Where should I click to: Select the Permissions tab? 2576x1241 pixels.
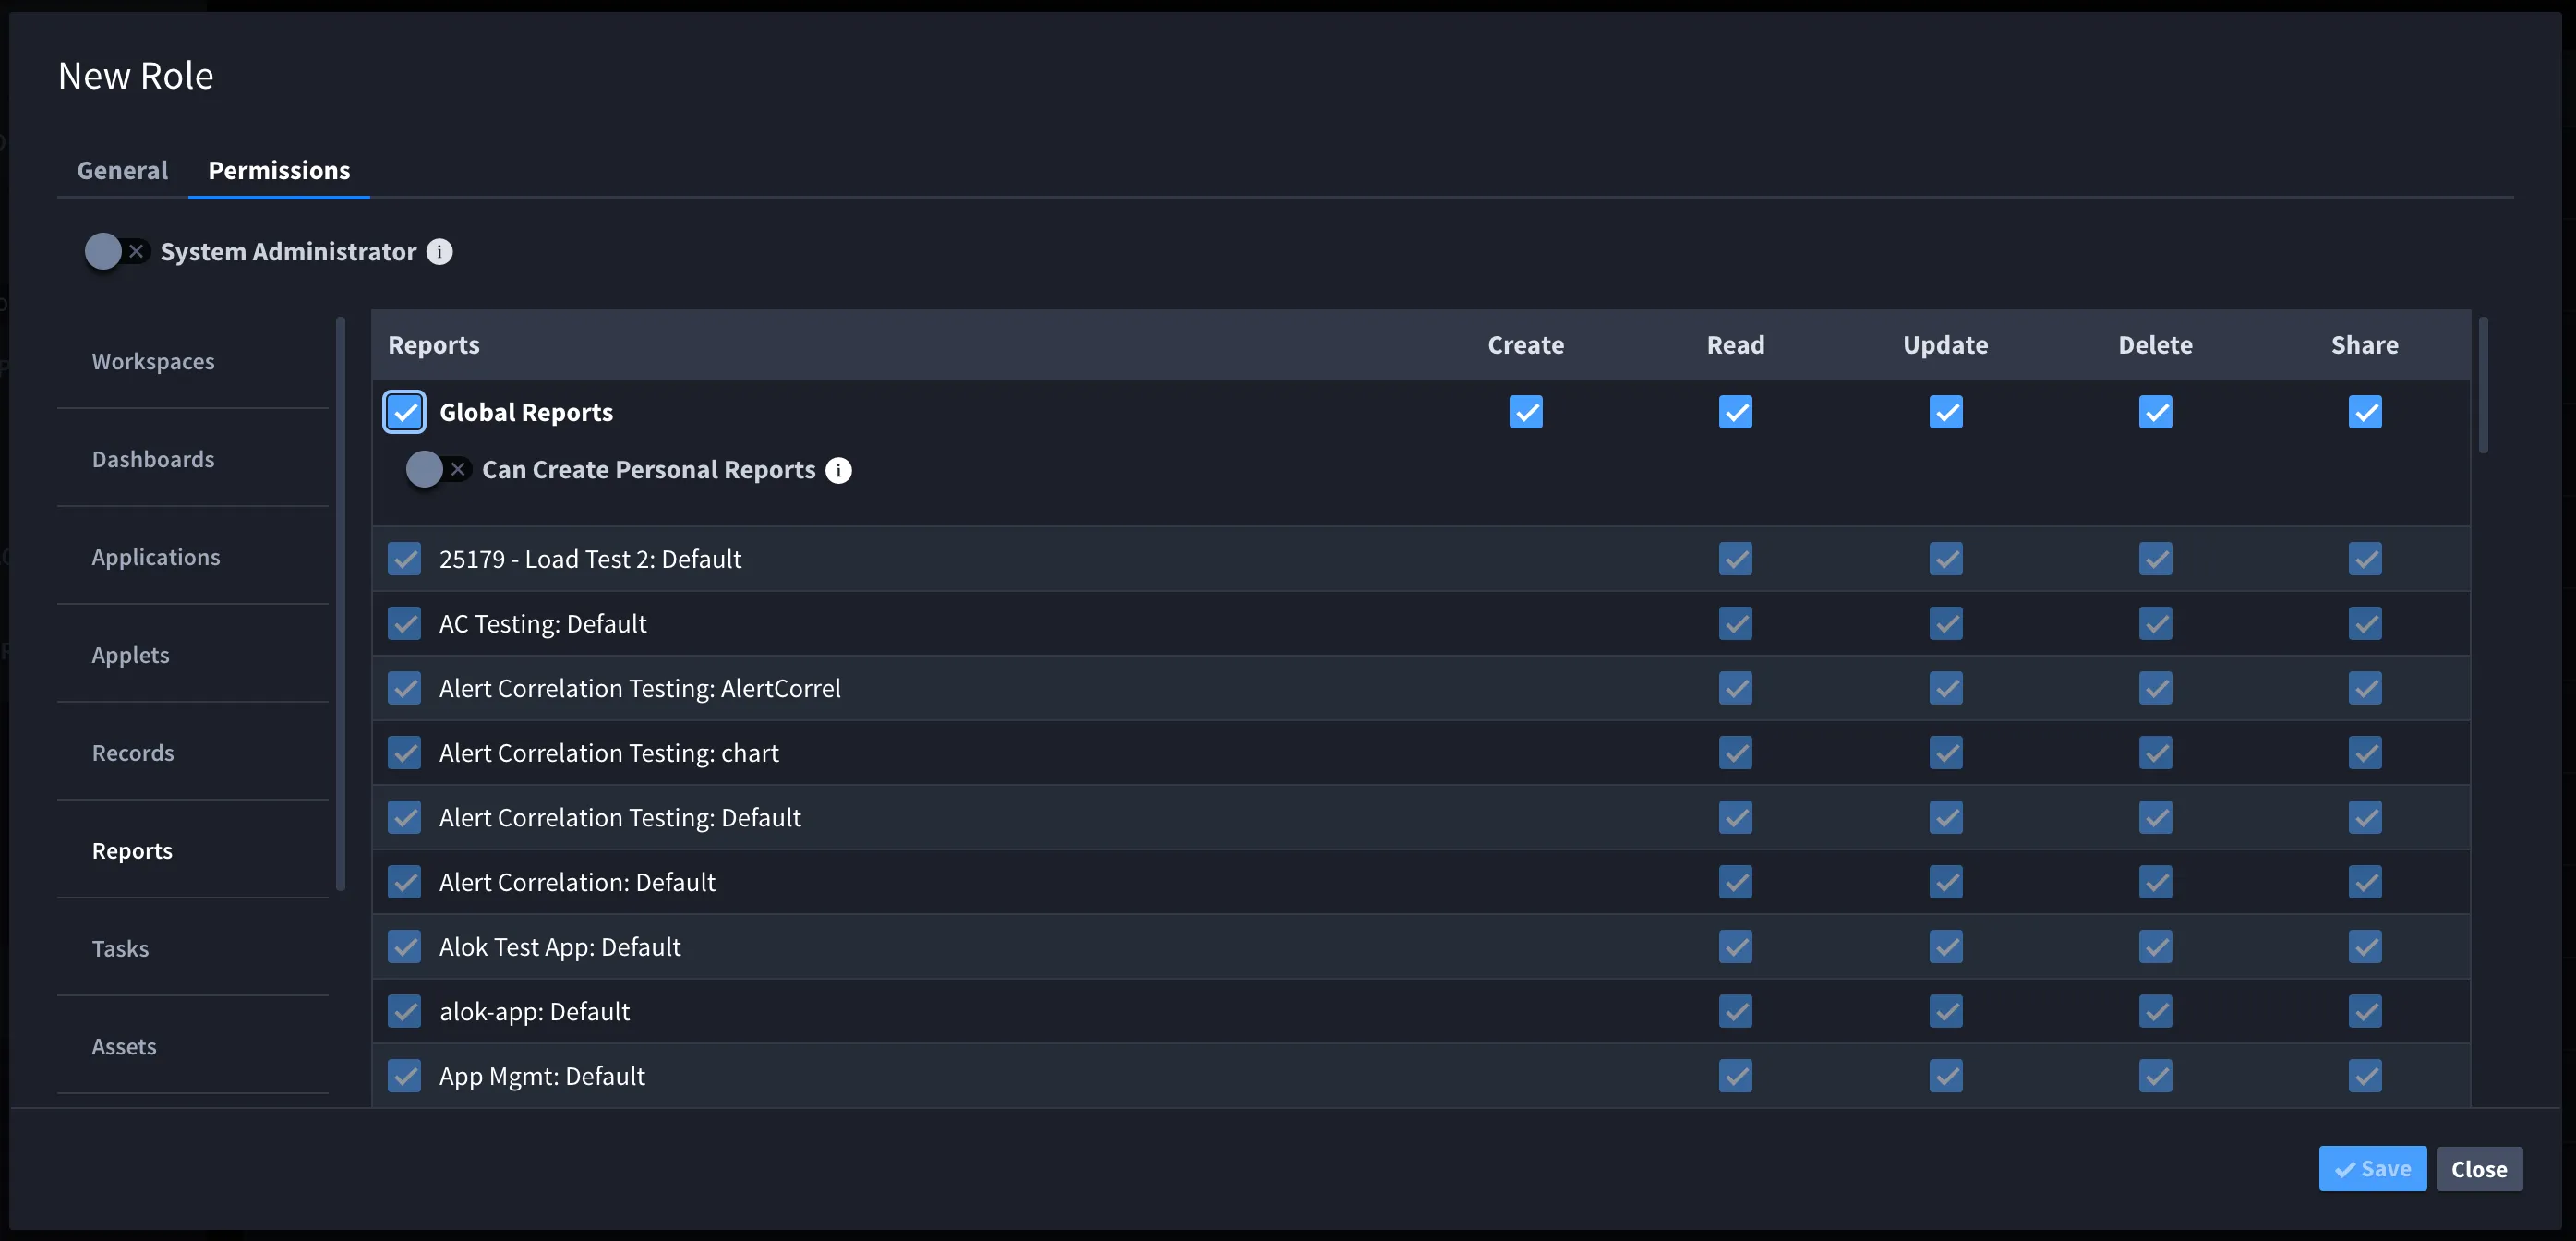point(279,171)
